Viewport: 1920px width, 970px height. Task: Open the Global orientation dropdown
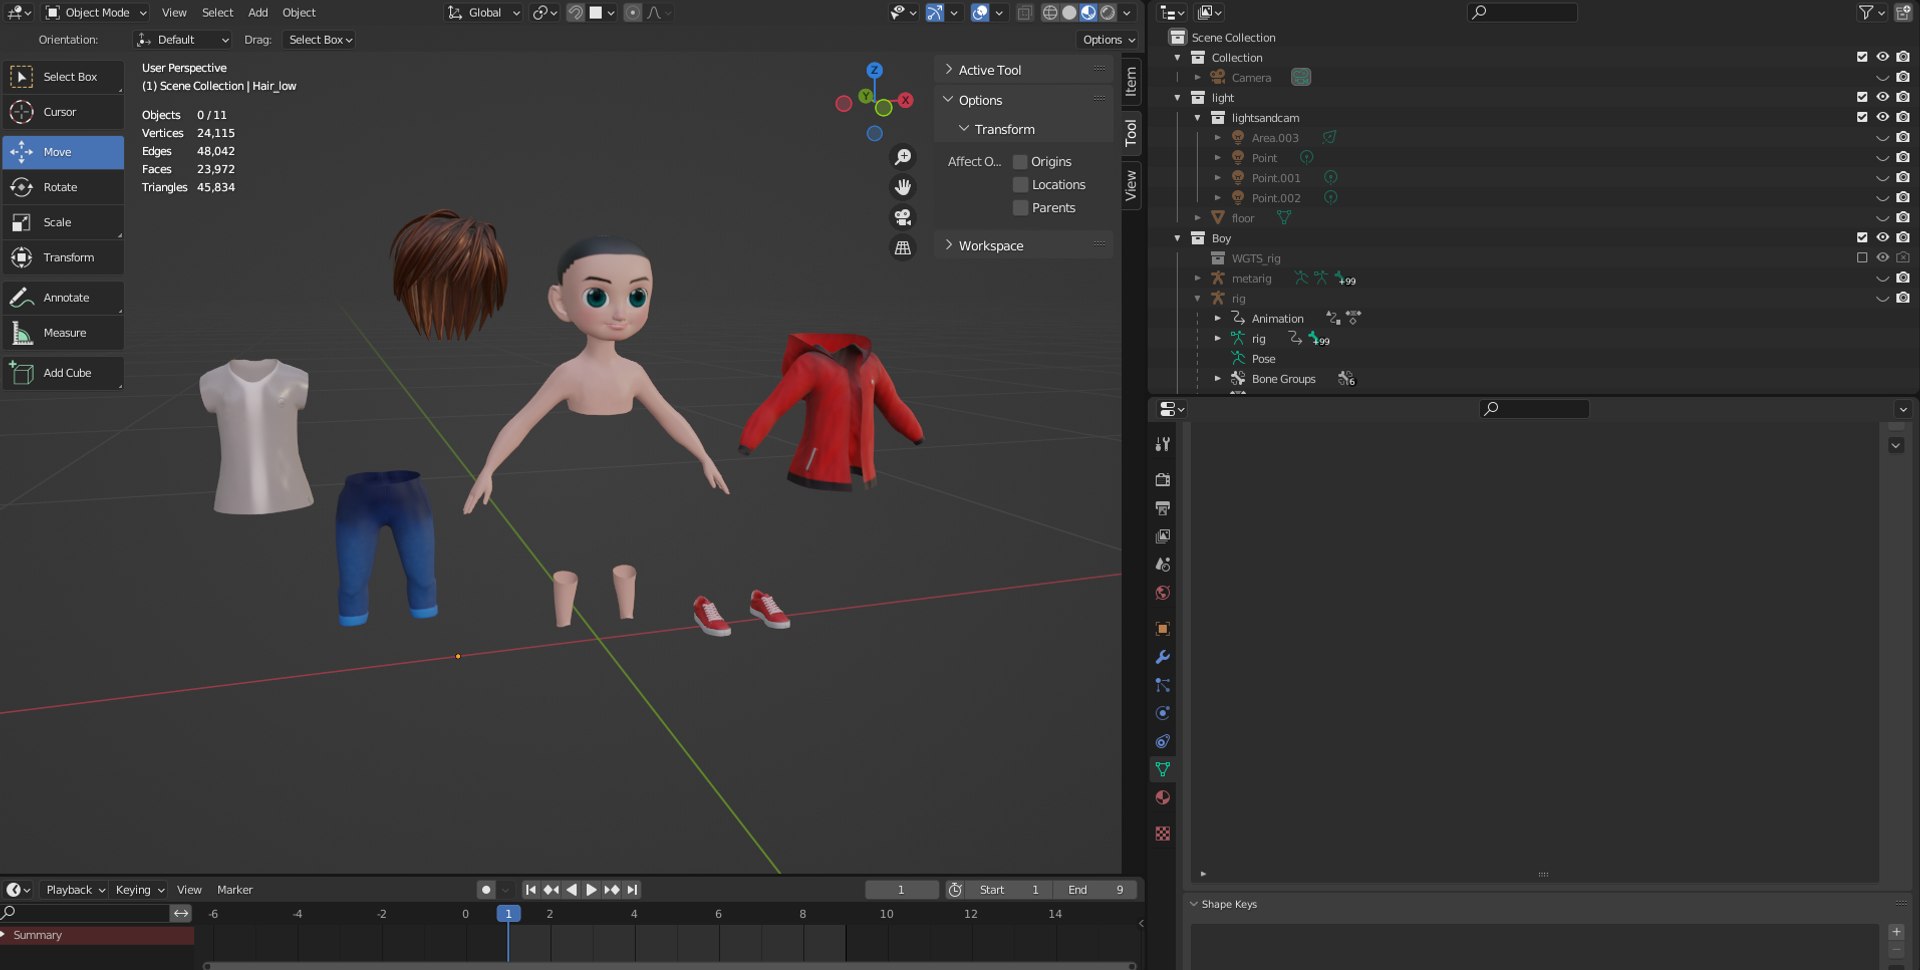coord(484,12)
